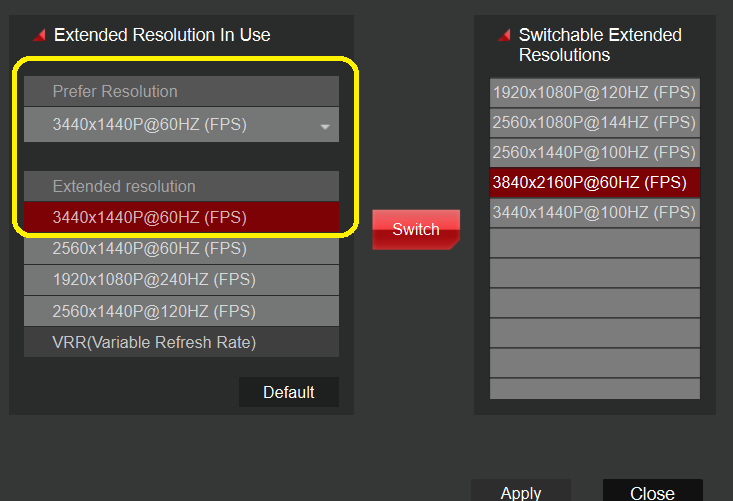Image resolution: width=733 pixels, height=501 pixels.
Task: Click the 3440x1440P@60HZ Prefer Resolution combo box
Action: (180, 125)
